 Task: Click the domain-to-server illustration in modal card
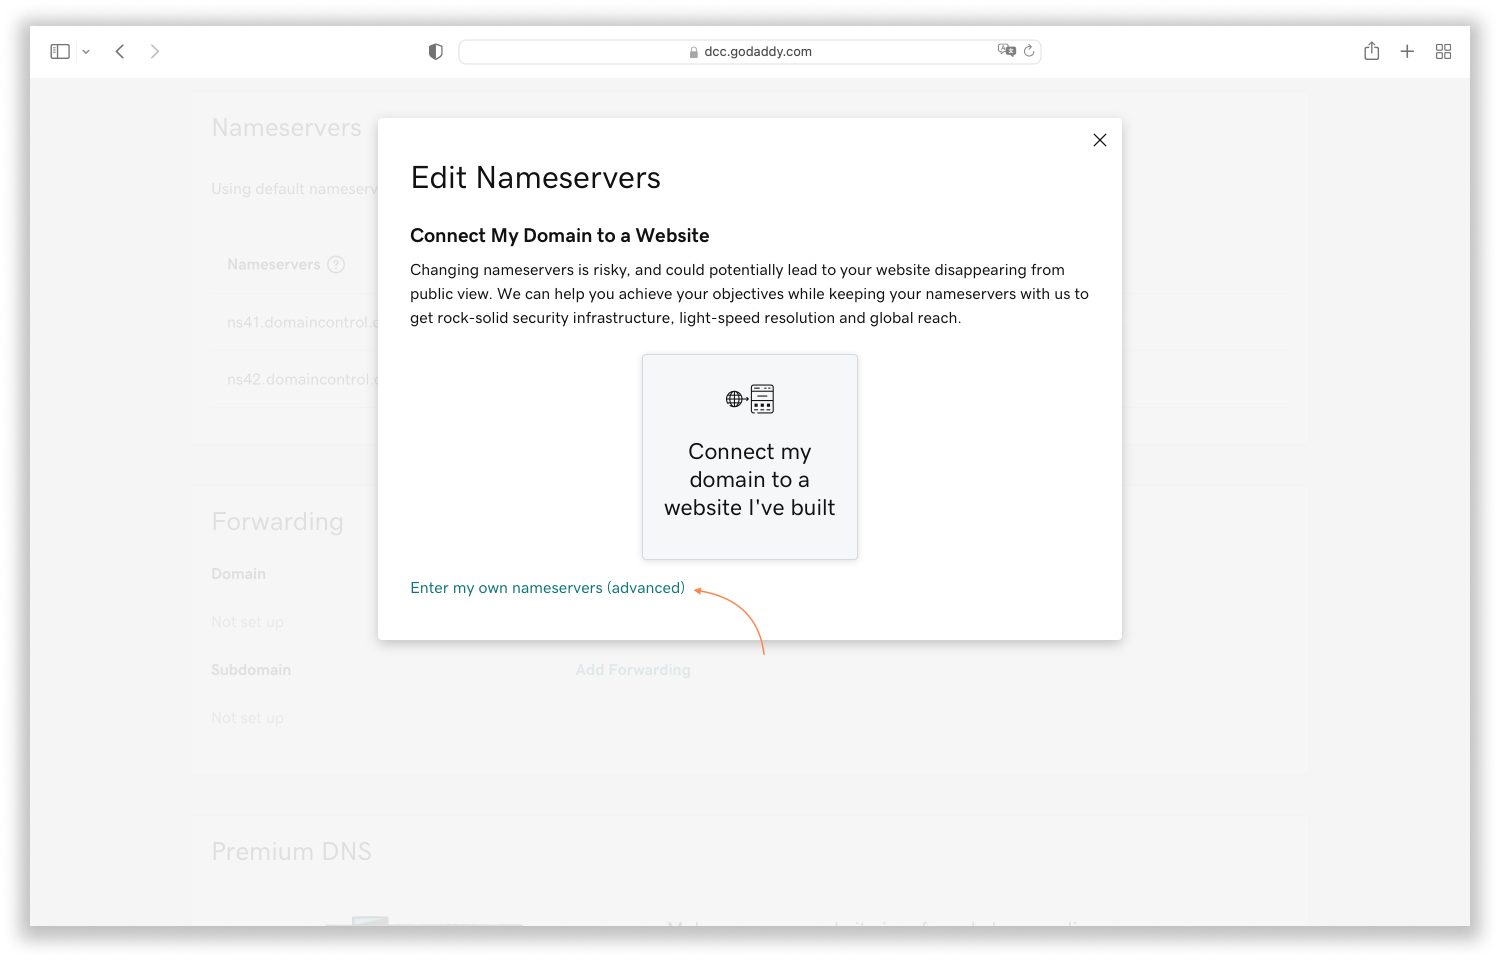click(x=750, y=398)
